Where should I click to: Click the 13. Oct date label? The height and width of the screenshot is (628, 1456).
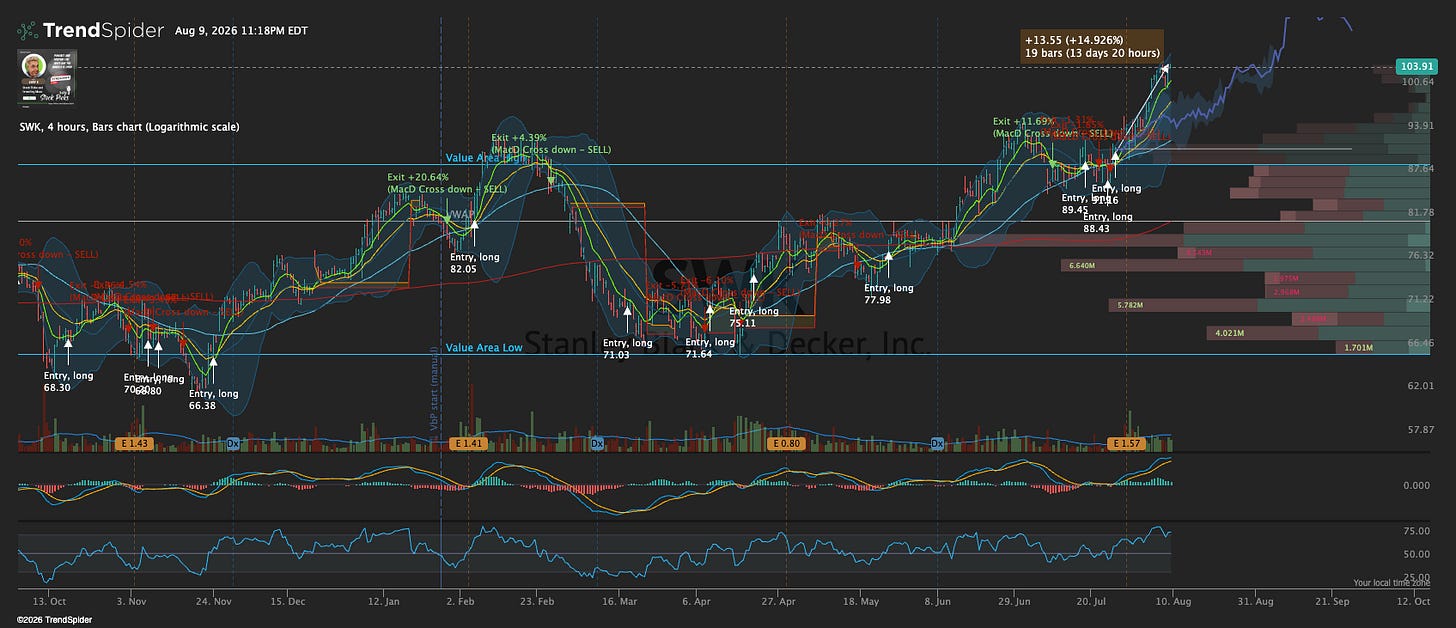click(x=48, y=601)
